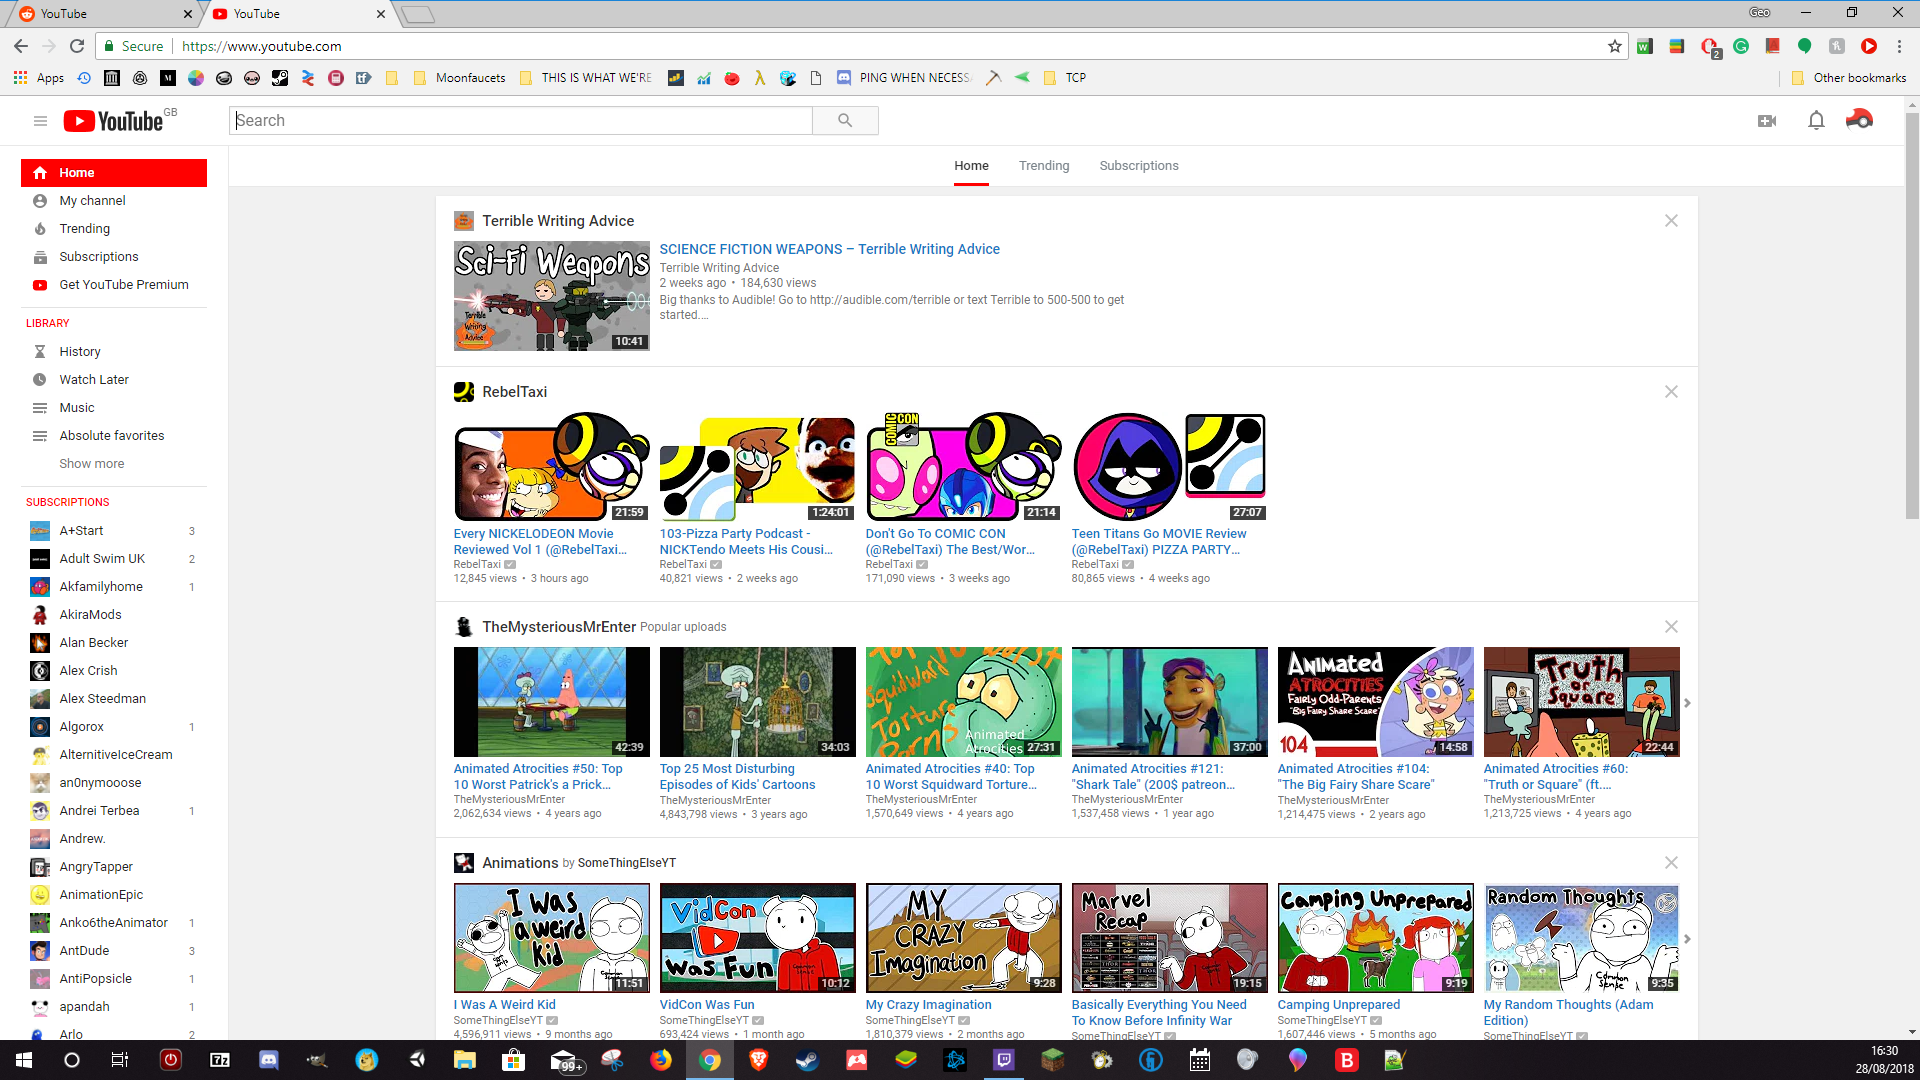Open Steam from the taskbar
Screen dimensions: 1920x1080
point(807,1060)
